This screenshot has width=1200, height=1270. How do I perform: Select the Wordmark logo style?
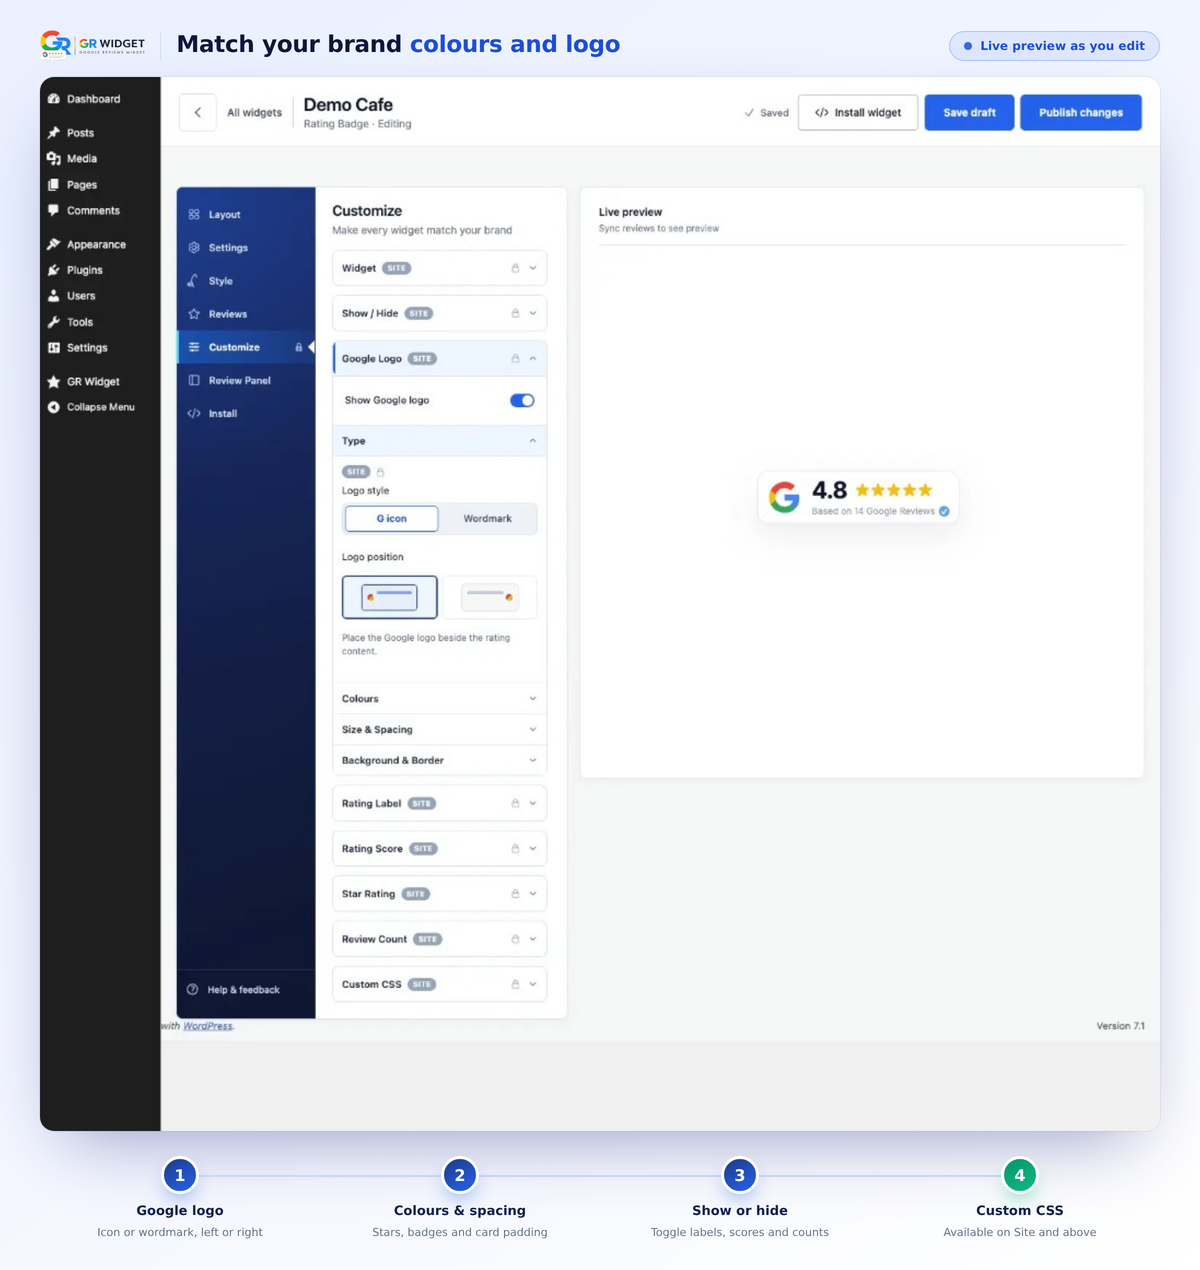pos(488,519)
